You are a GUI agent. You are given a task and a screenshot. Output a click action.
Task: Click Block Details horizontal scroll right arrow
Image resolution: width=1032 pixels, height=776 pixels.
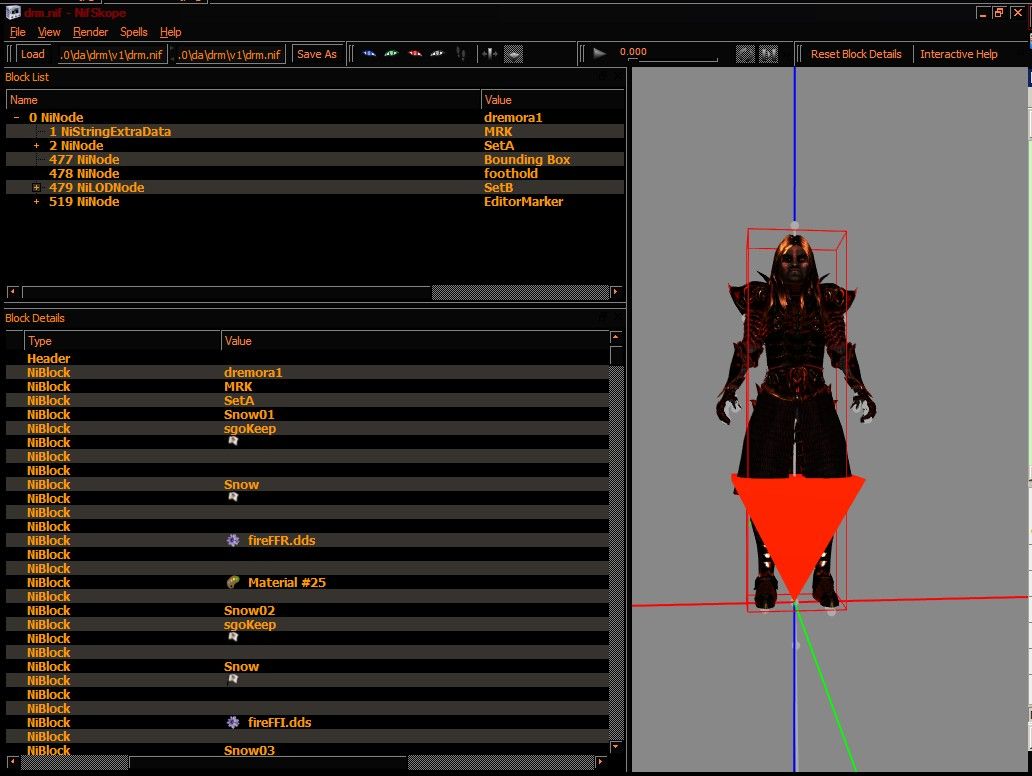(600, 762)
